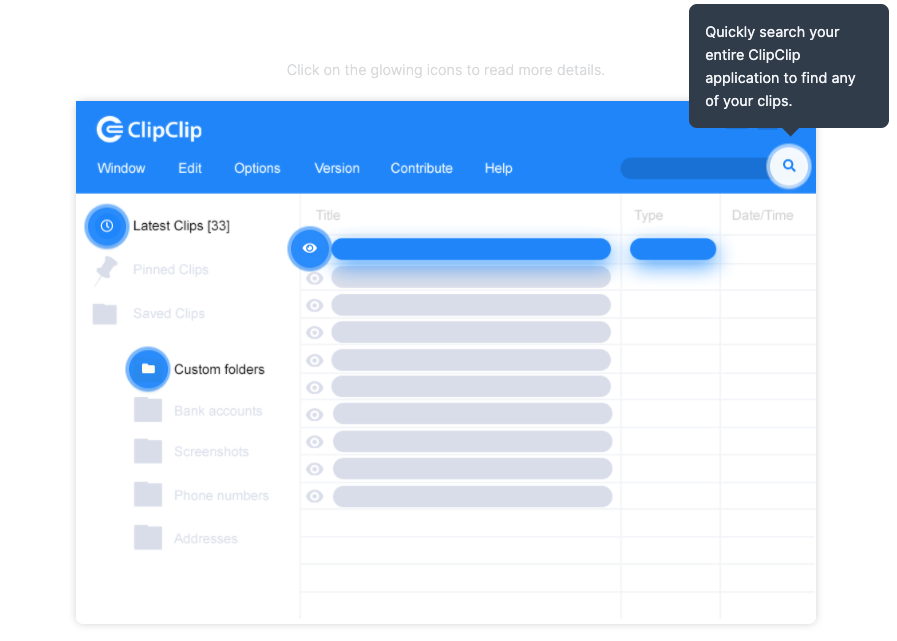Select the highlighted blue clip title bar

coord(471,249)
